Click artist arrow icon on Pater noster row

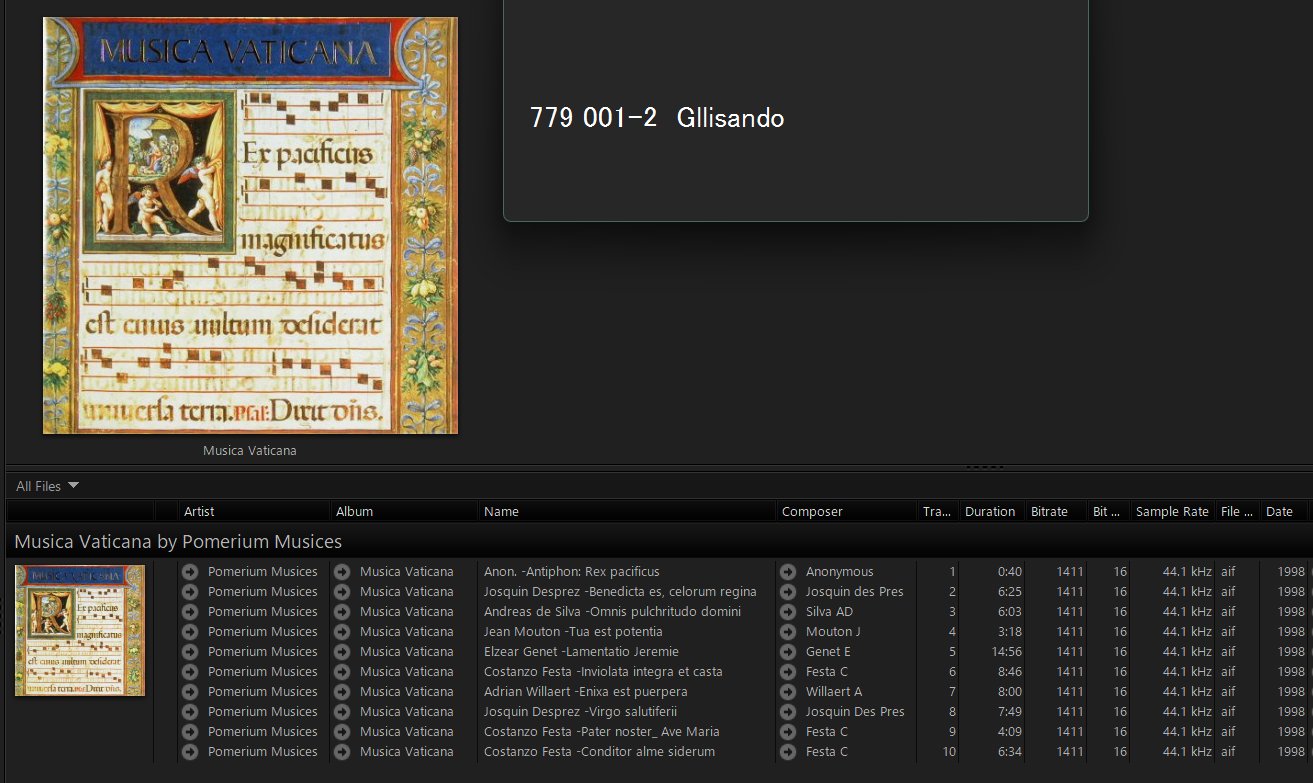[x=190, y=732]
